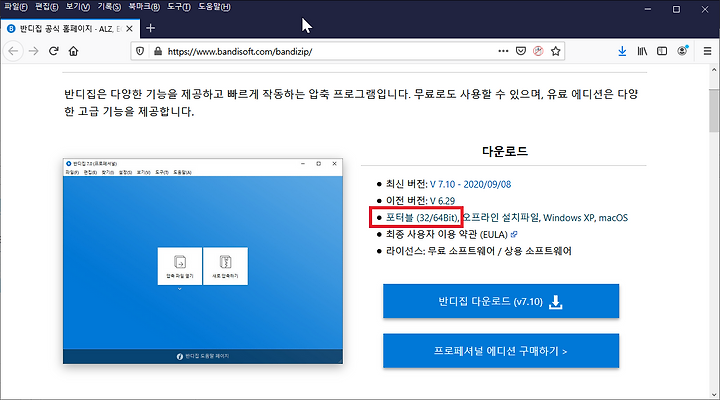
Task: Maximize the Firefox window
Action: (676, 9)
